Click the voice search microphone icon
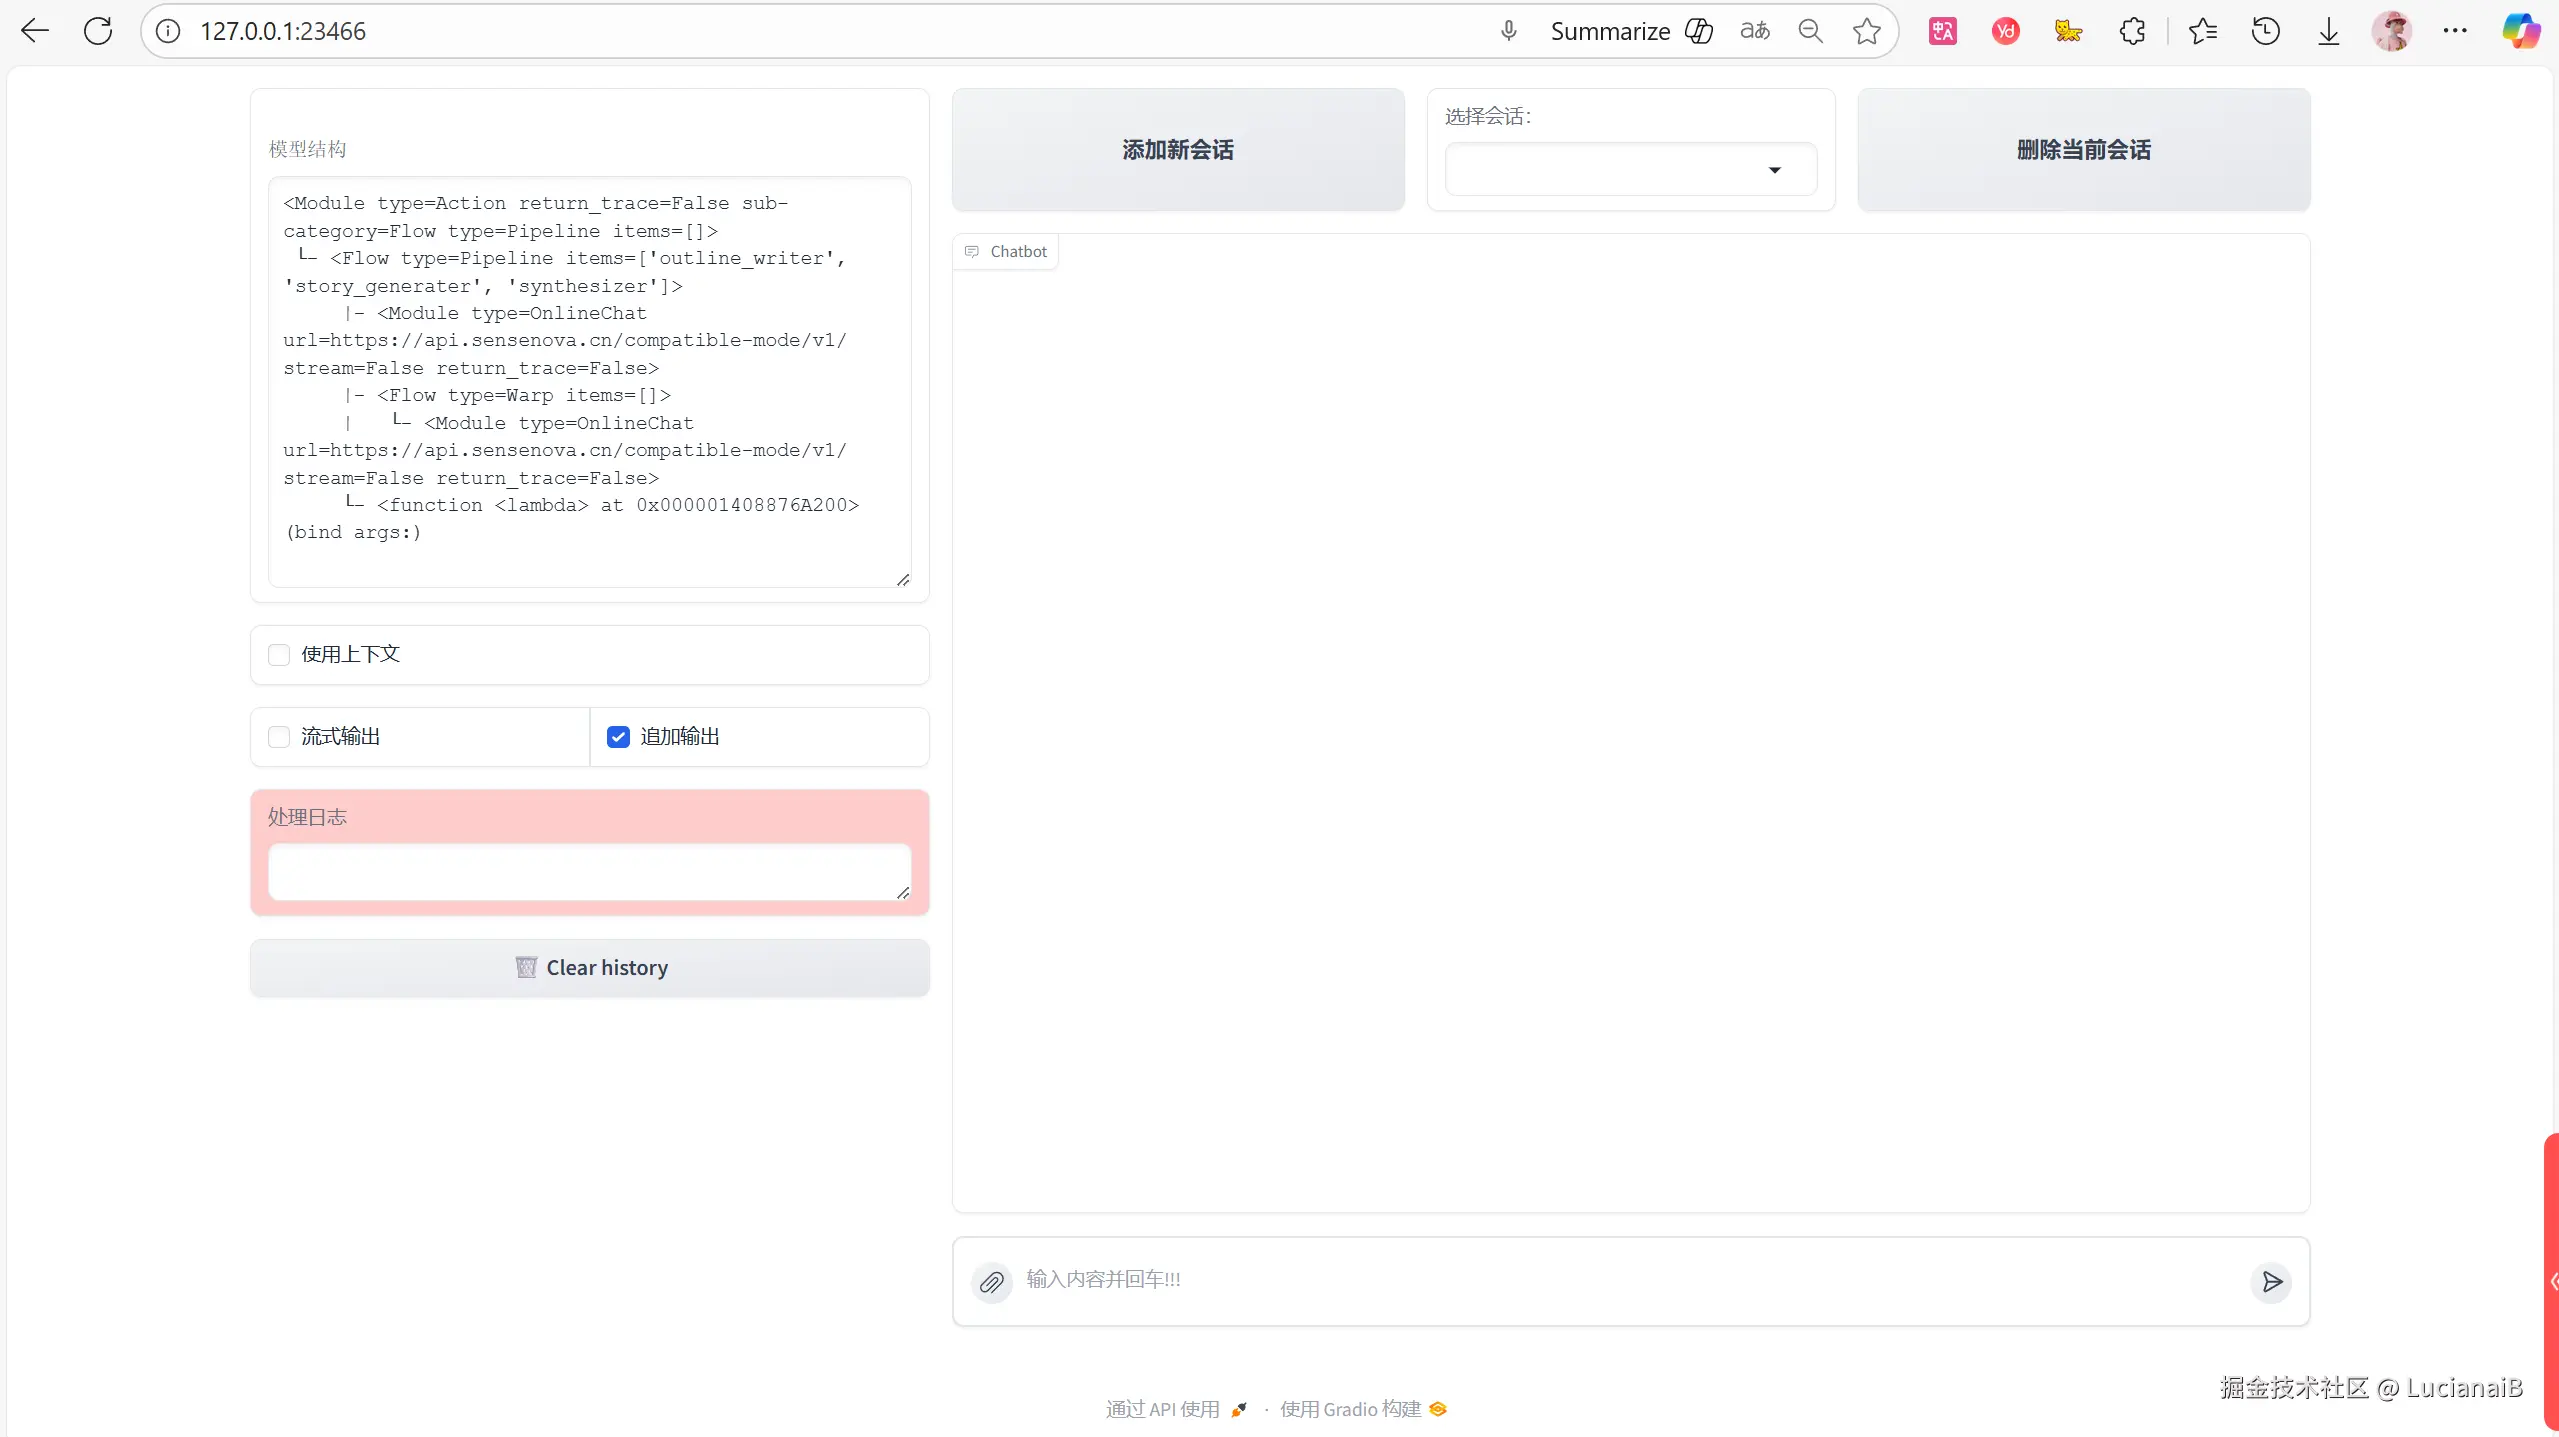Viewport: 2559px width, 1437px height. [1508, 31]
